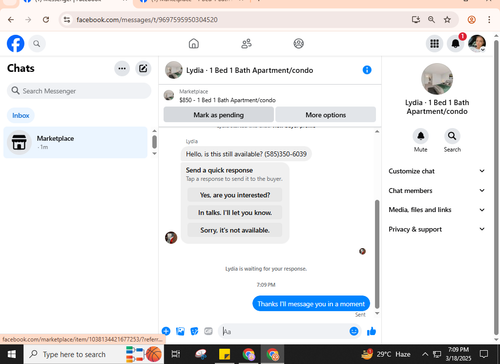Click the Facebook search magnifier icon
The image size is (500, 364).
(x=37, y=44)
